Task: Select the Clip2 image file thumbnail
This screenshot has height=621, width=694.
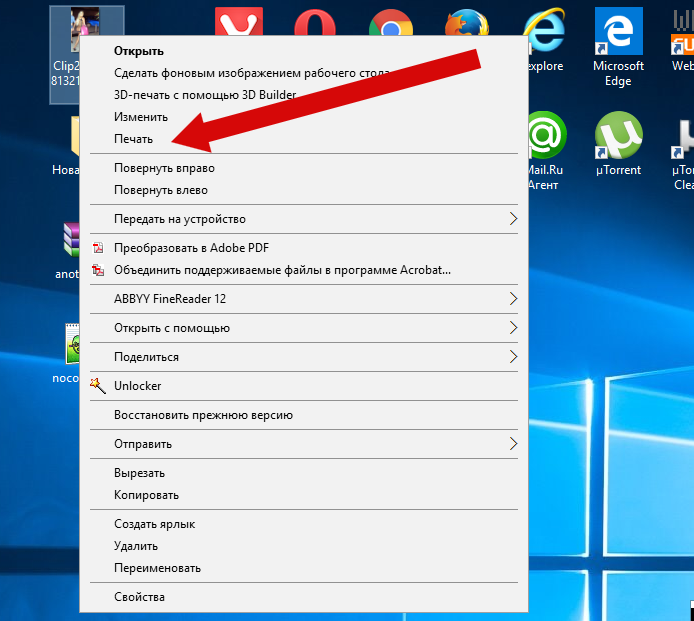Action: (x=85, y=30)
